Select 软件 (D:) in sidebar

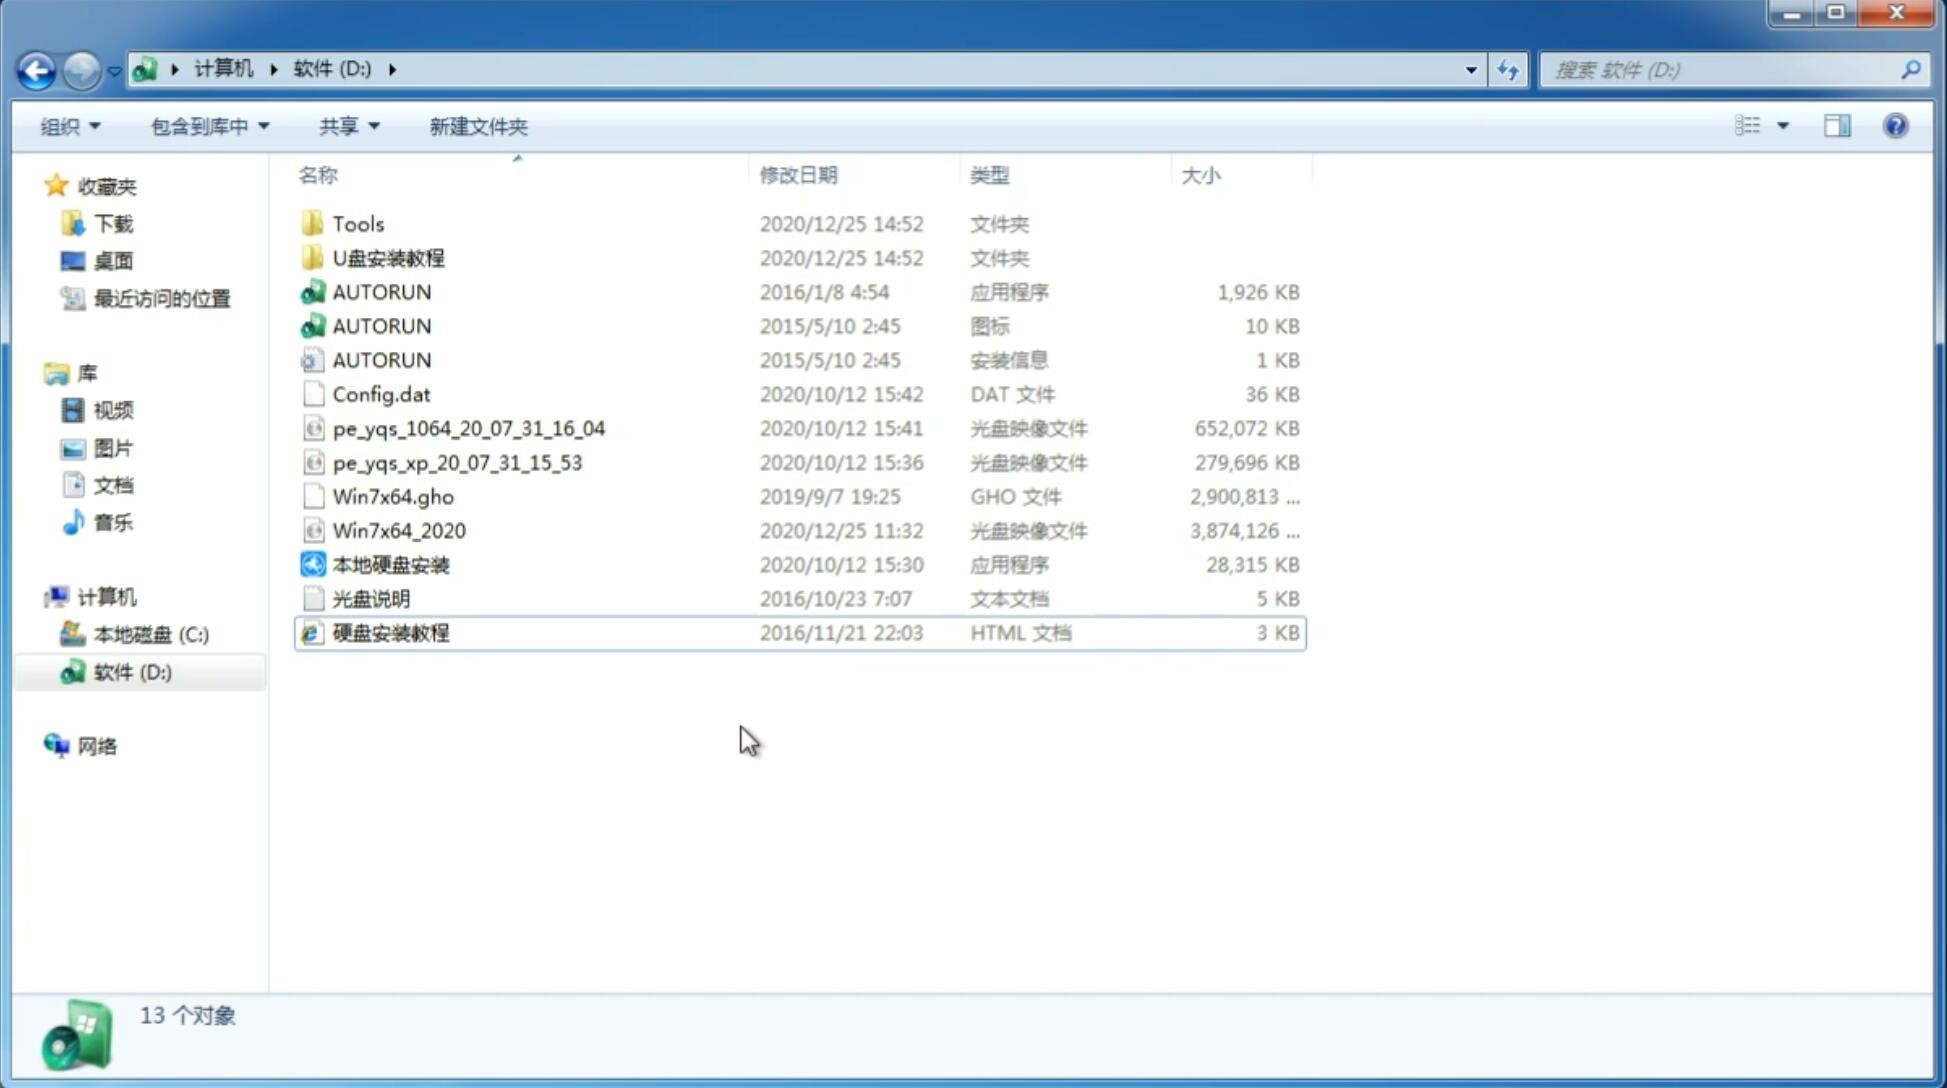coord(131,671)
